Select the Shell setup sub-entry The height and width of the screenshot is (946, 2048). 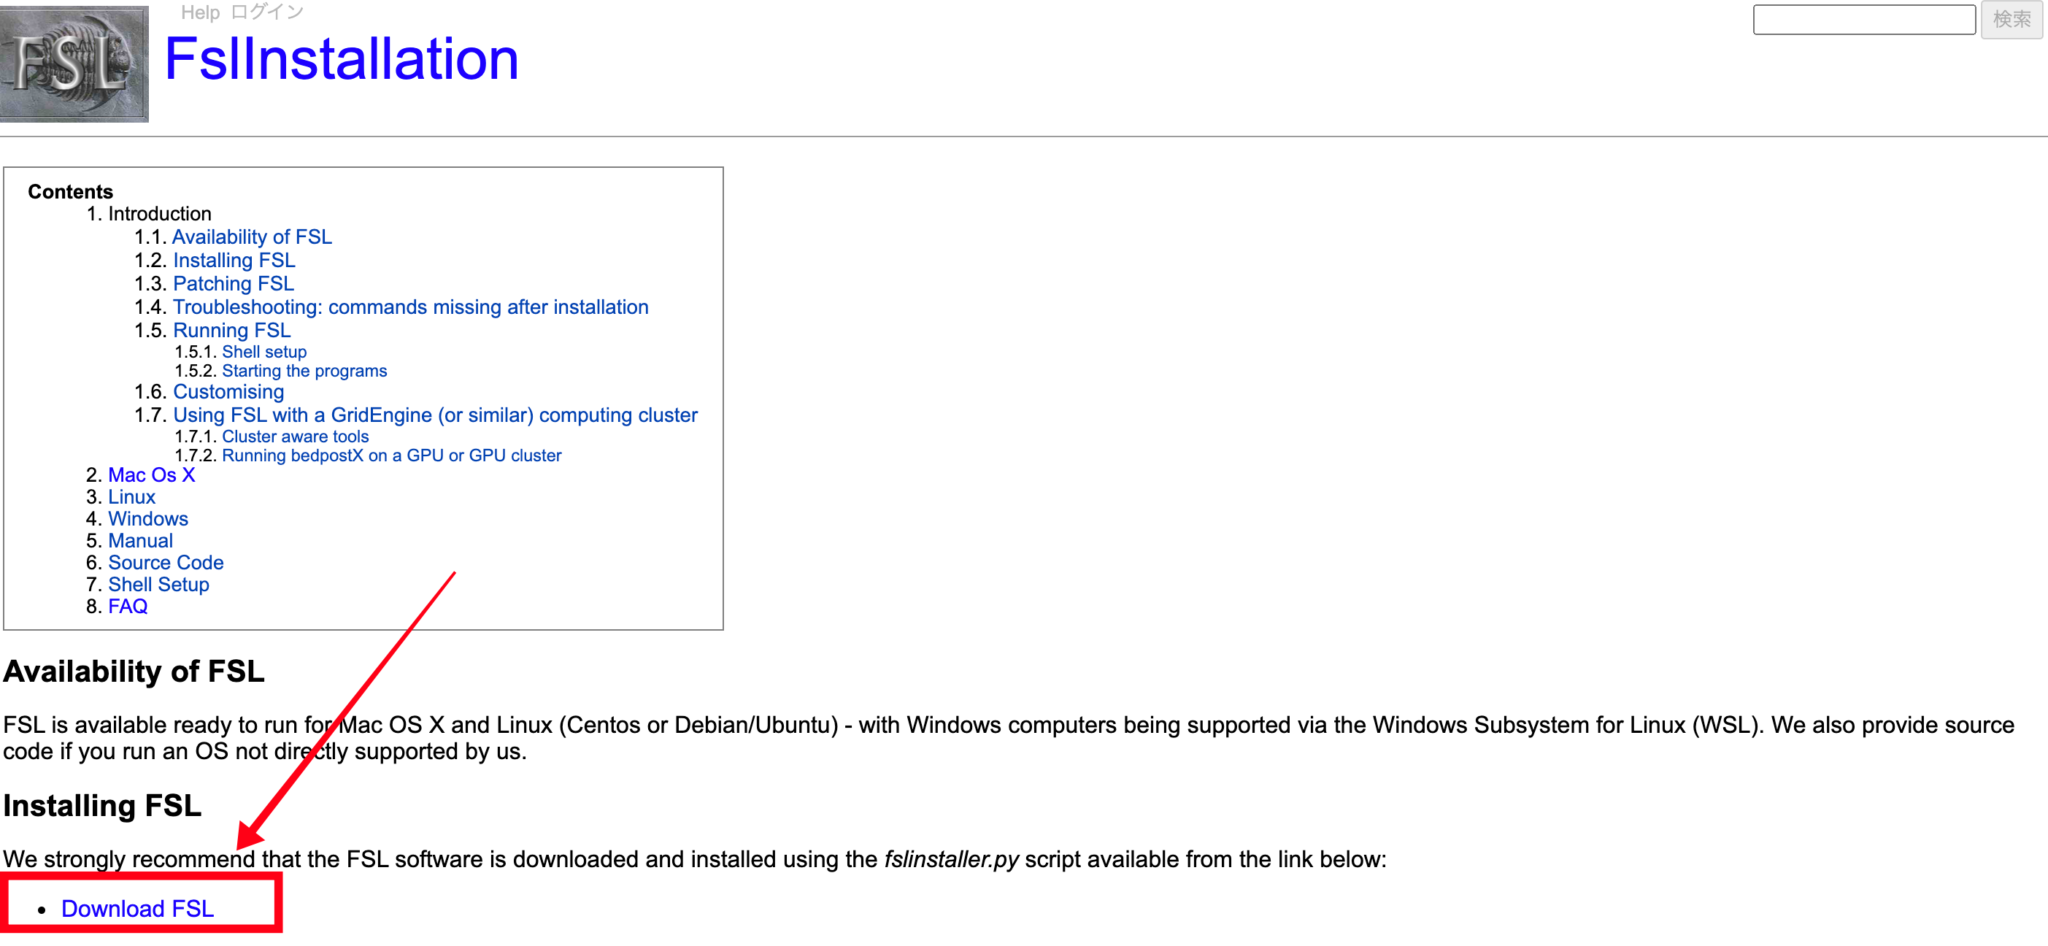click(x=264, y=352)
